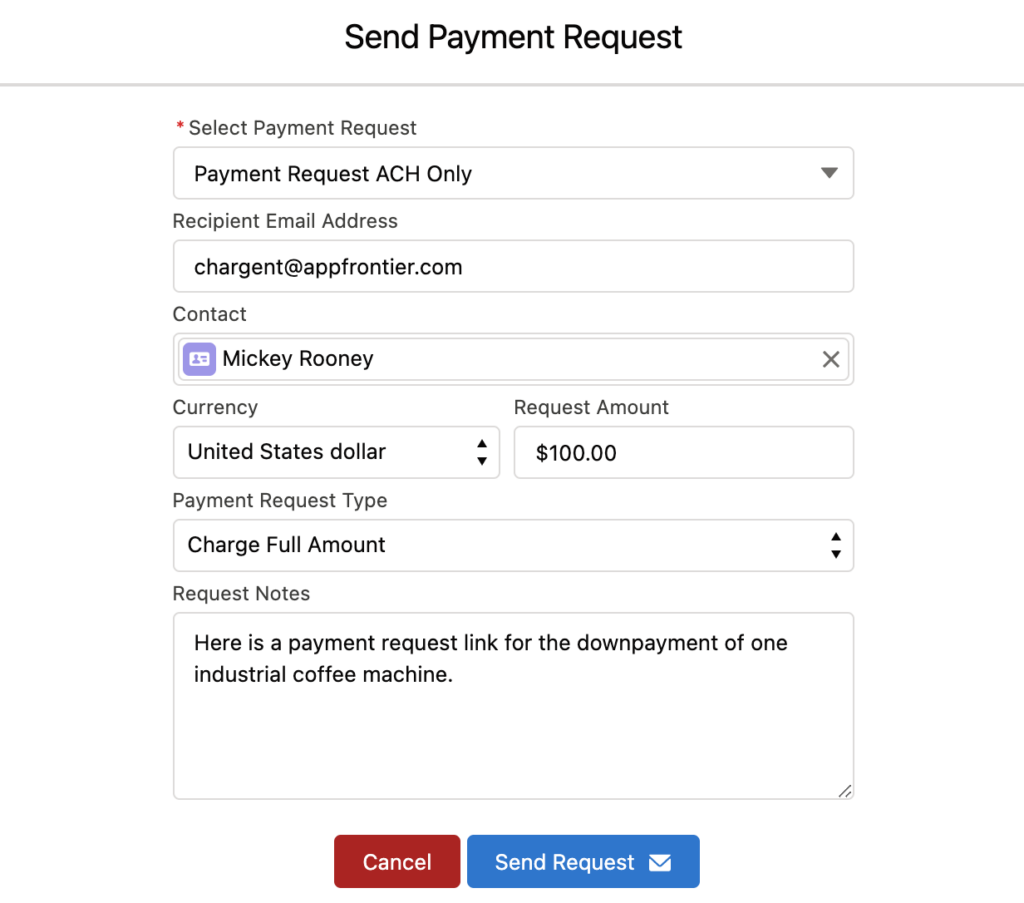Image resolution: width=1024 pixels, height=903 pixels.
Task: Expand the Select Payment Request dropdown arrow
Action: [x=829, y=173]
